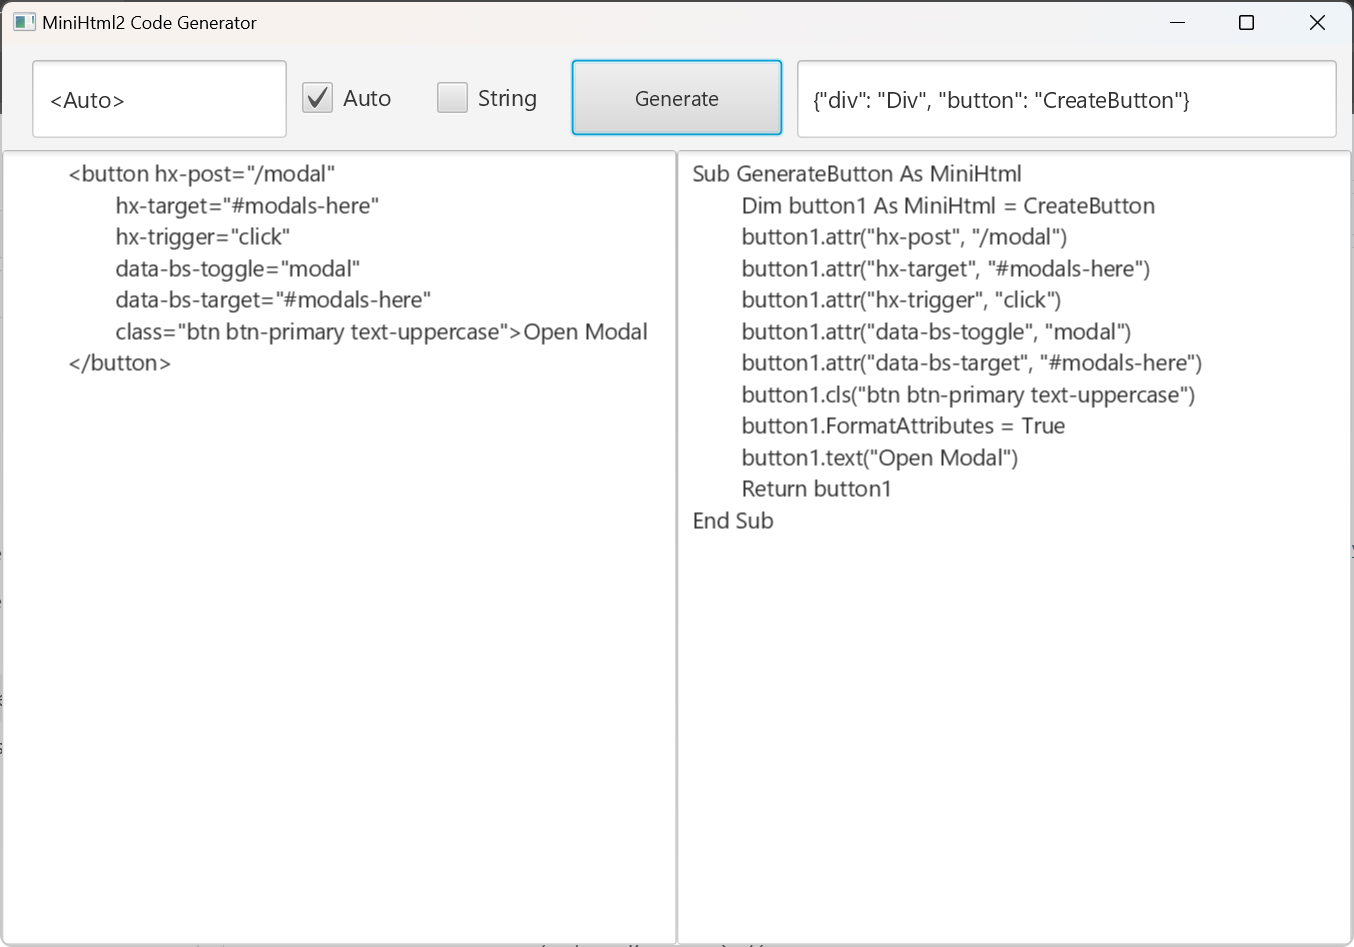Image resolution: width=1354 pixels, height=947 pixels.
Task: Minimize the MiniHtml2 Code Generator window
Action: click(1177, 22)
